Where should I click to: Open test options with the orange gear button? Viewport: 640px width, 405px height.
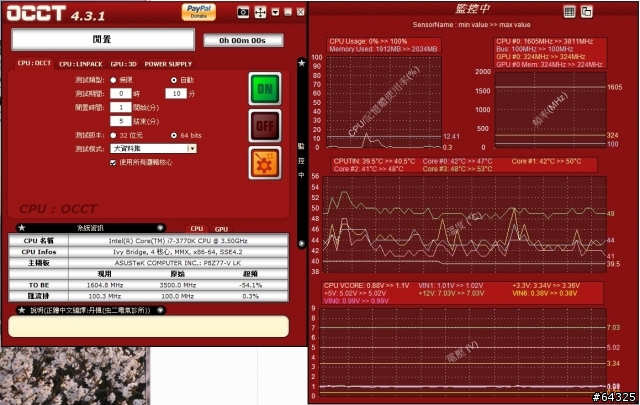tap(265, 163)
